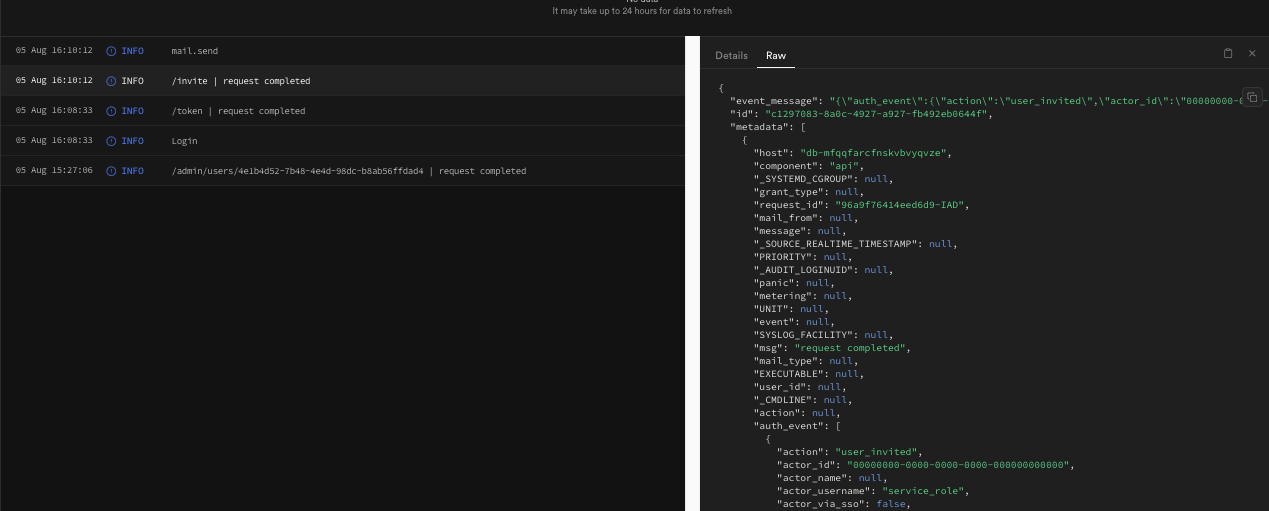This screenshot has width=1269, height=511.
Task: Click the "_SYSTEMD_CGROUP": null line
Action: tap(822, 179)
